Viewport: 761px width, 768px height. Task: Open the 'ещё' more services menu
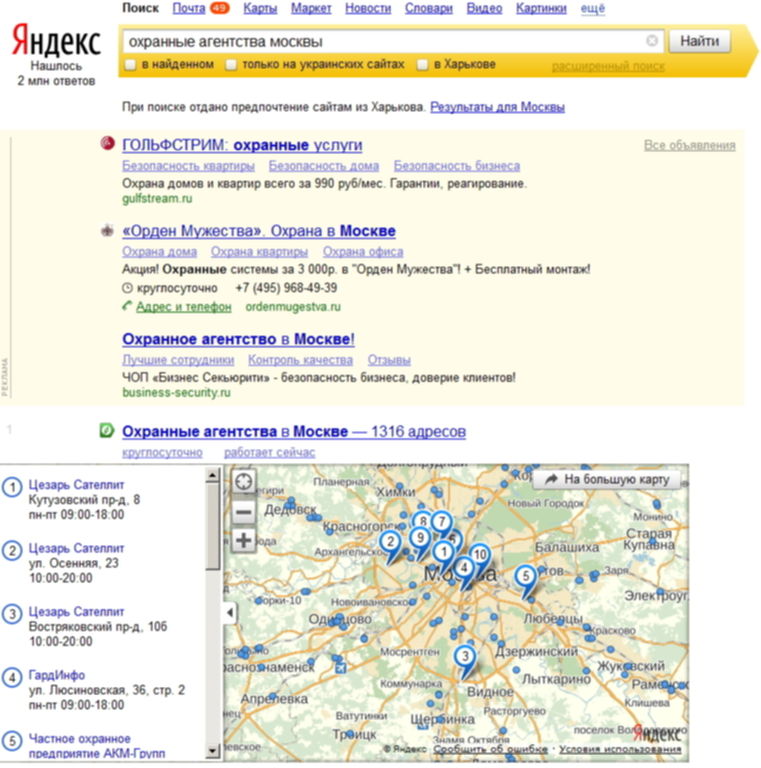(x=593, y=8)
